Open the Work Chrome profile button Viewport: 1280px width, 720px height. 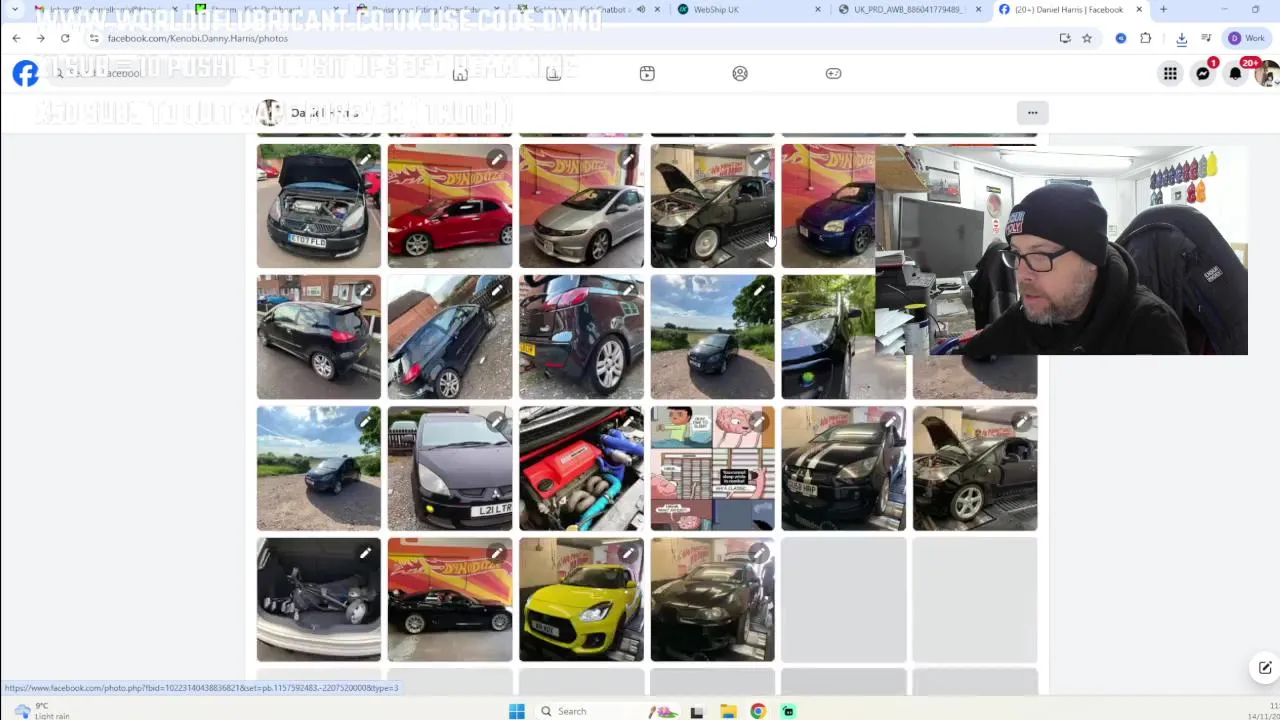pos(1246,38)
